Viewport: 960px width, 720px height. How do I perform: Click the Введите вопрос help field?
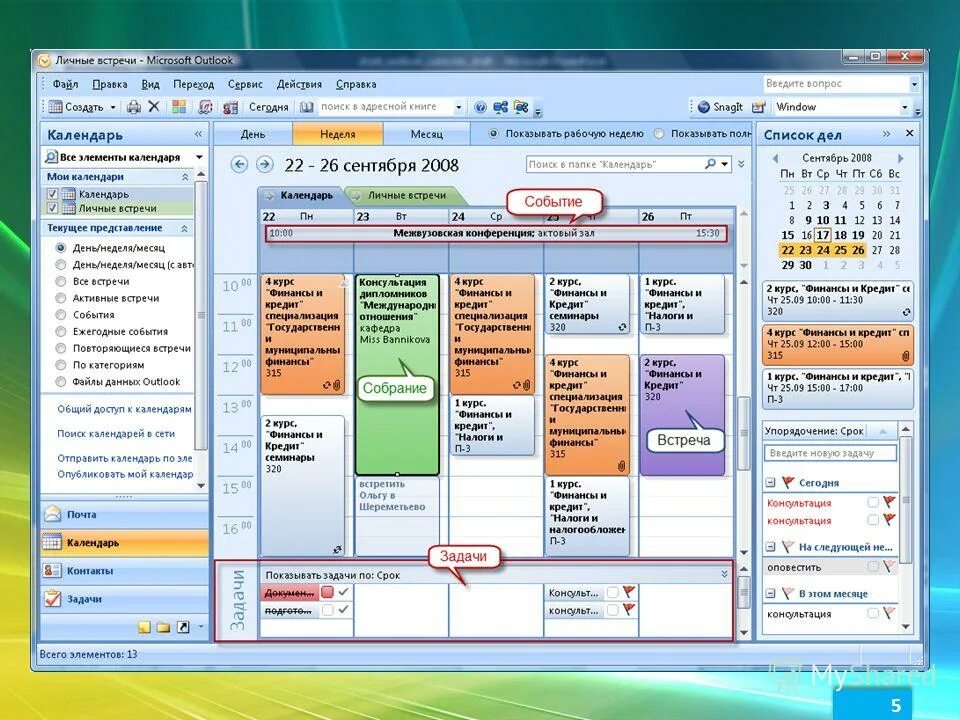coord(836,84)
